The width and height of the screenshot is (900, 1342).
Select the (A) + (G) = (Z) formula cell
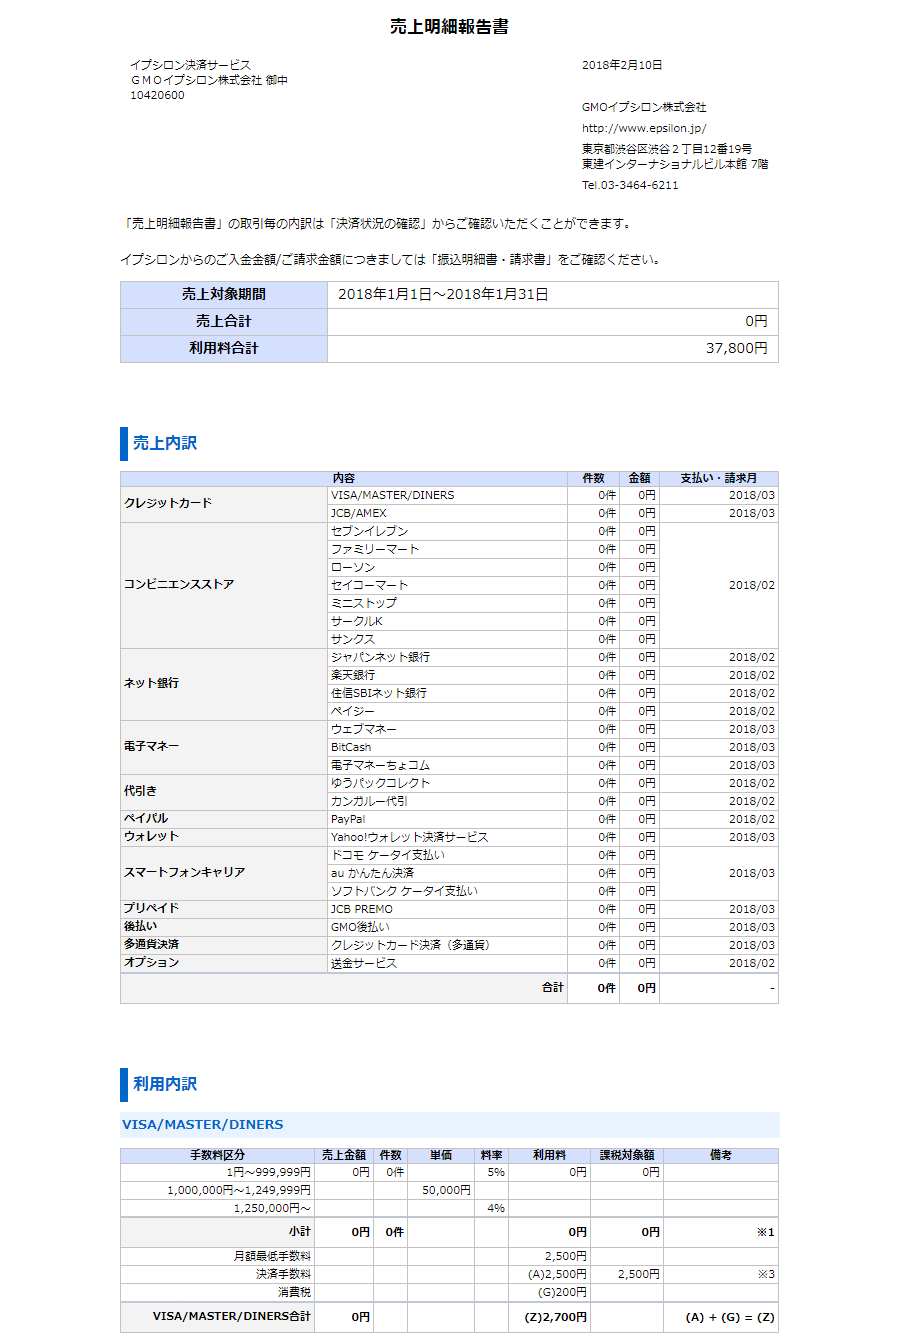click(x=721, y=1318)
